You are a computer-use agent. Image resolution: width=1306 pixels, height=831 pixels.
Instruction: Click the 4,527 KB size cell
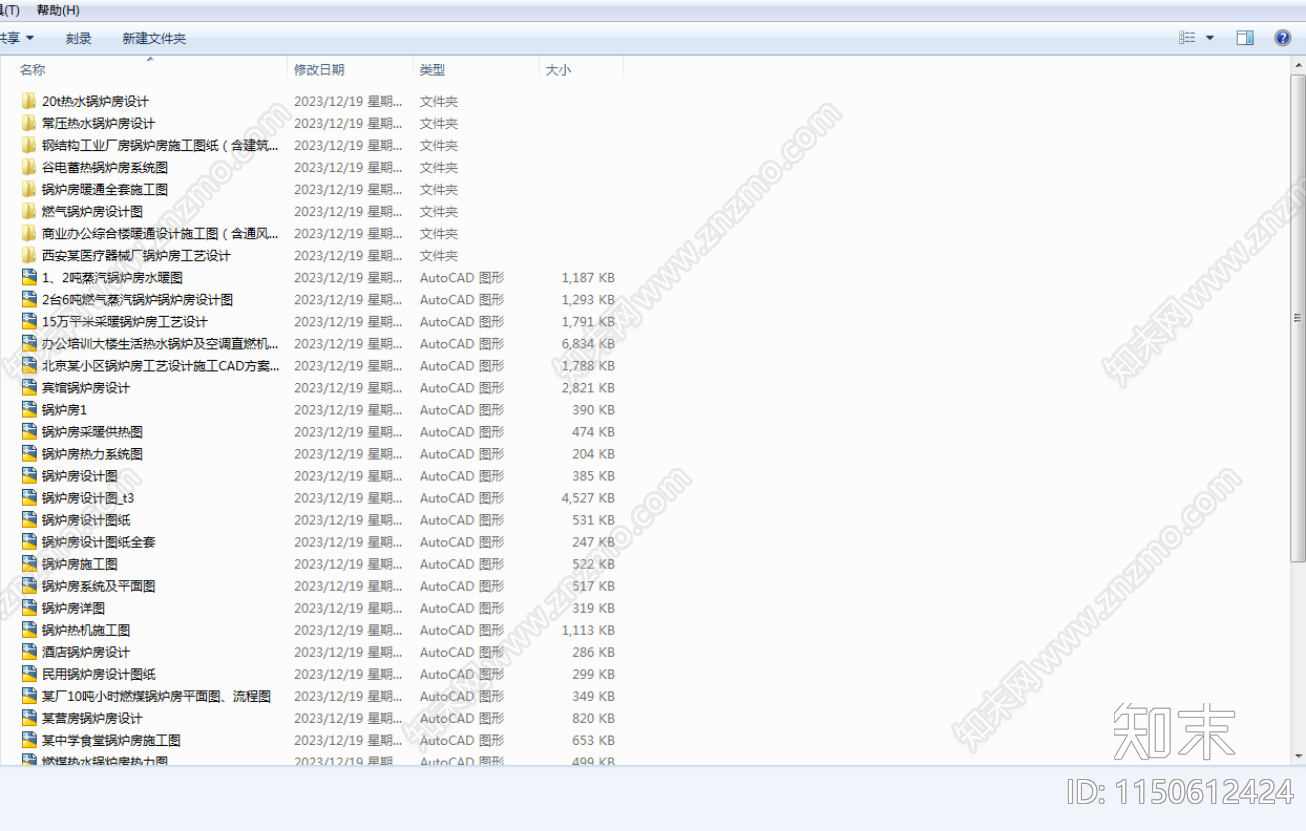(x=588, y=497)
